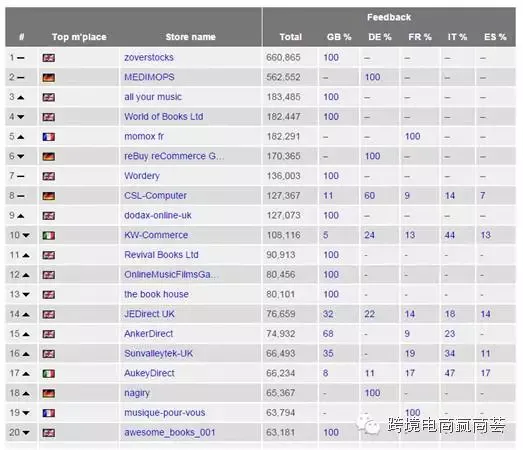Screen dimensions: 523x450
Task: Click German flag in nagiry row
Action: pos(49,393)
